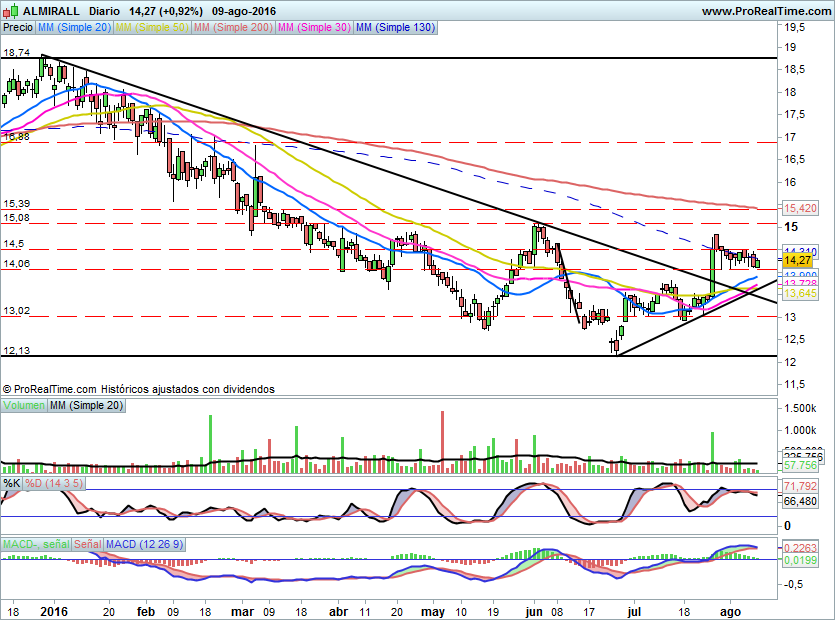Click the -0,5 MACD axis value
Screen dimensions: 835x620
pos(793,584)
